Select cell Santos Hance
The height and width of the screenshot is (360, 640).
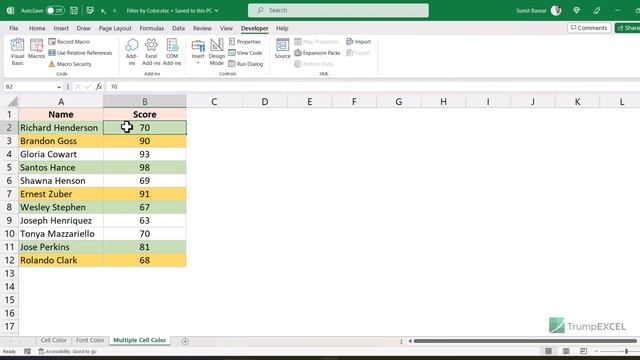(61, 167)
